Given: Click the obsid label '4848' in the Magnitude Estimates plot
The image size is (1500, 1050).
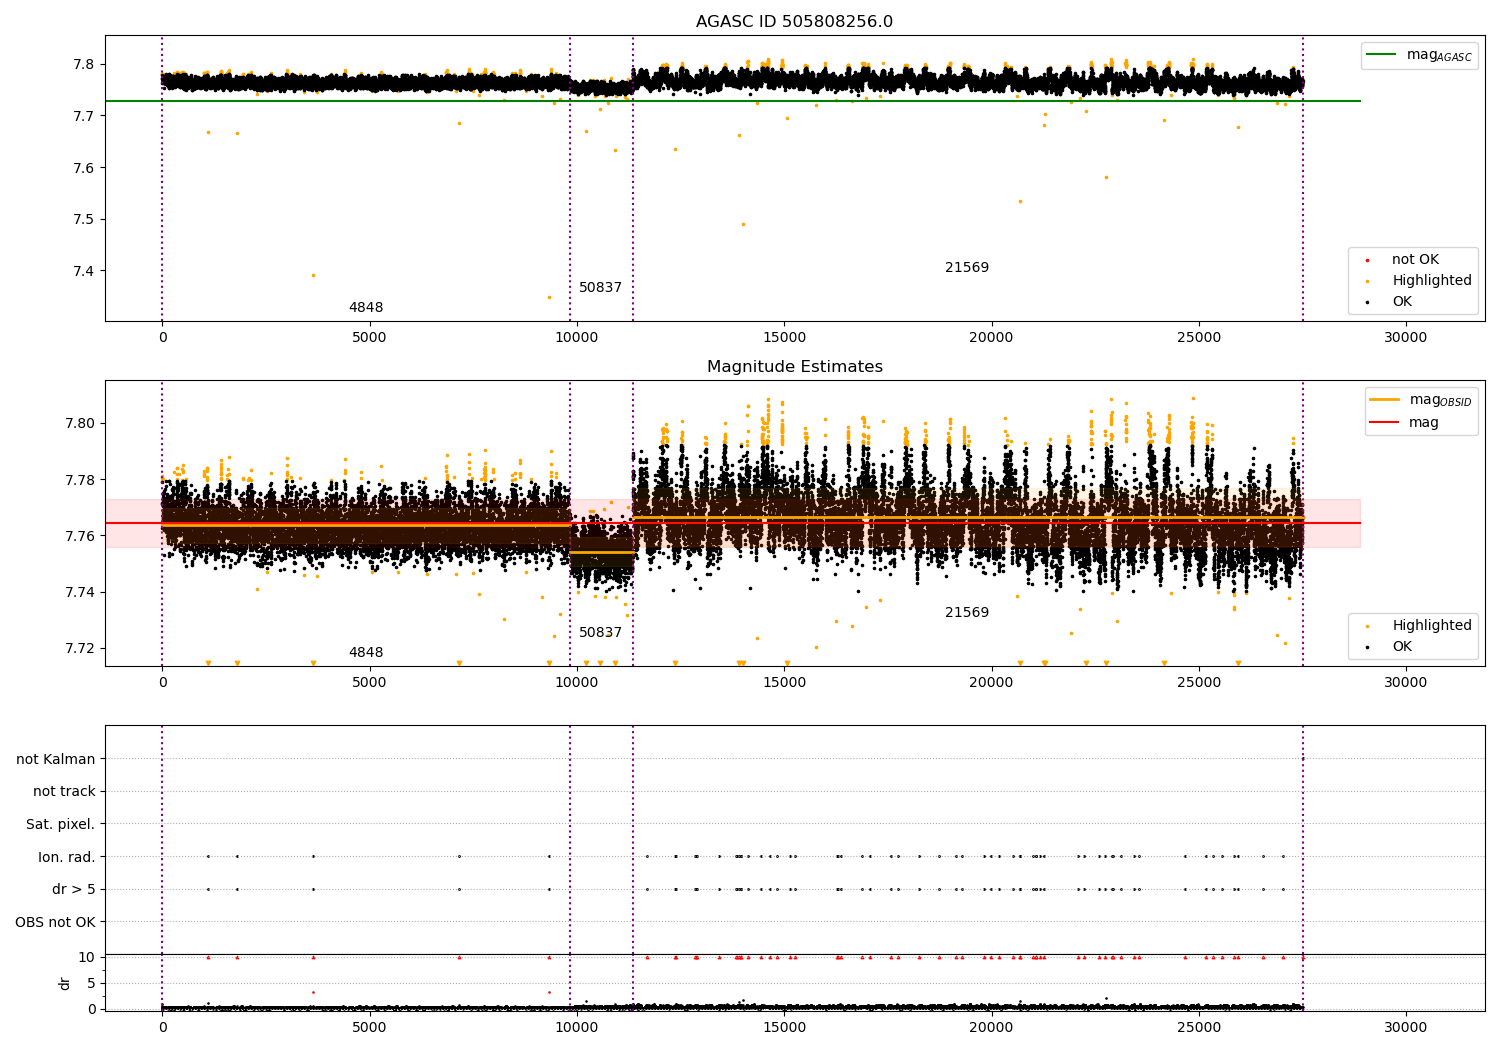Looking at the screenshot, I should [366, 653].
